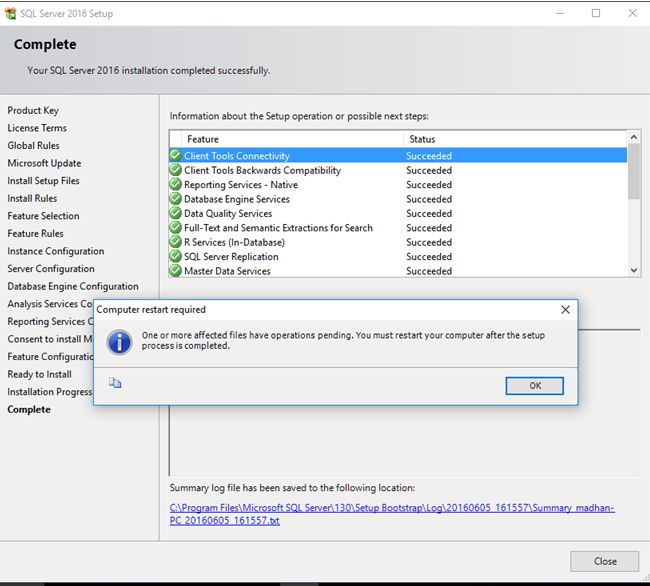Click scroll down arrow of feature list

point(633,270)
